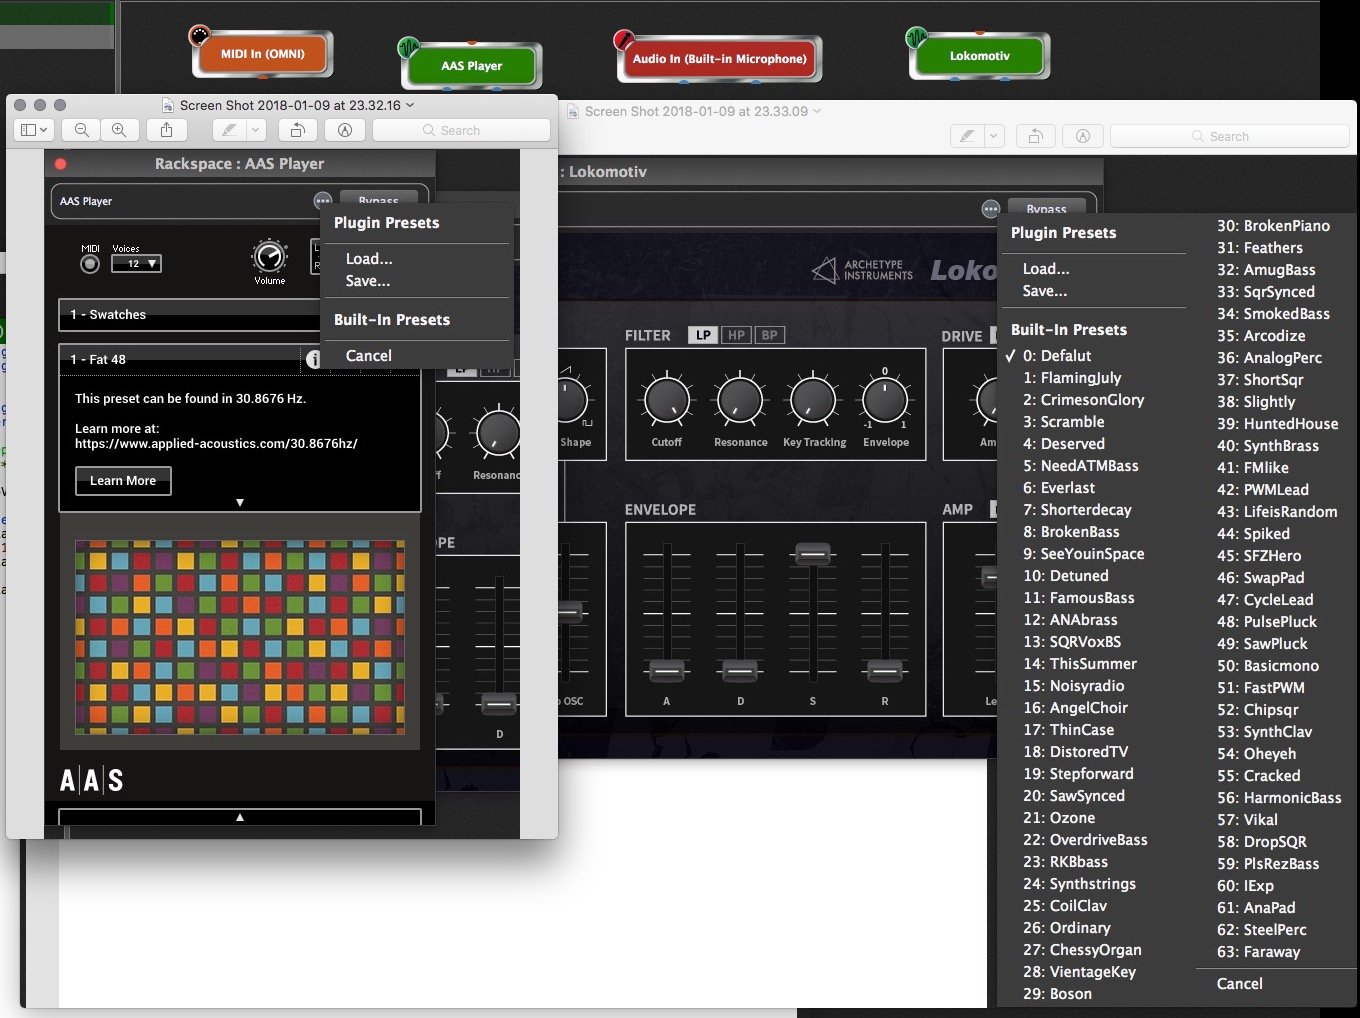The height and width of the screenshot is (1018, 1360).
Task: Open highlight dropdown in the 23.33.09 window
Action: tap(993, 136)
